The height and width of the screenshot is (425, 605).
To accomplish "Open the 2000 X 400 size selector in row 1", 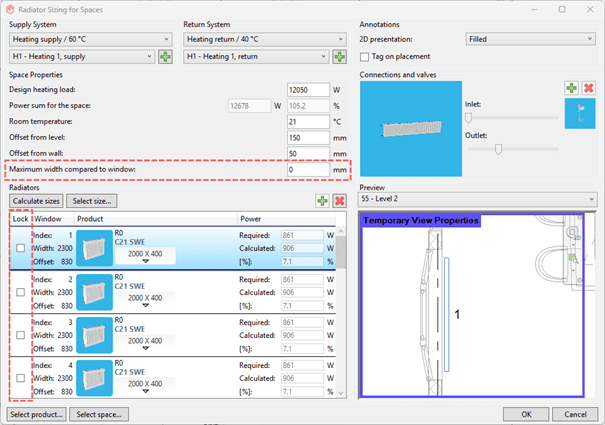I will tap(145, 256).
